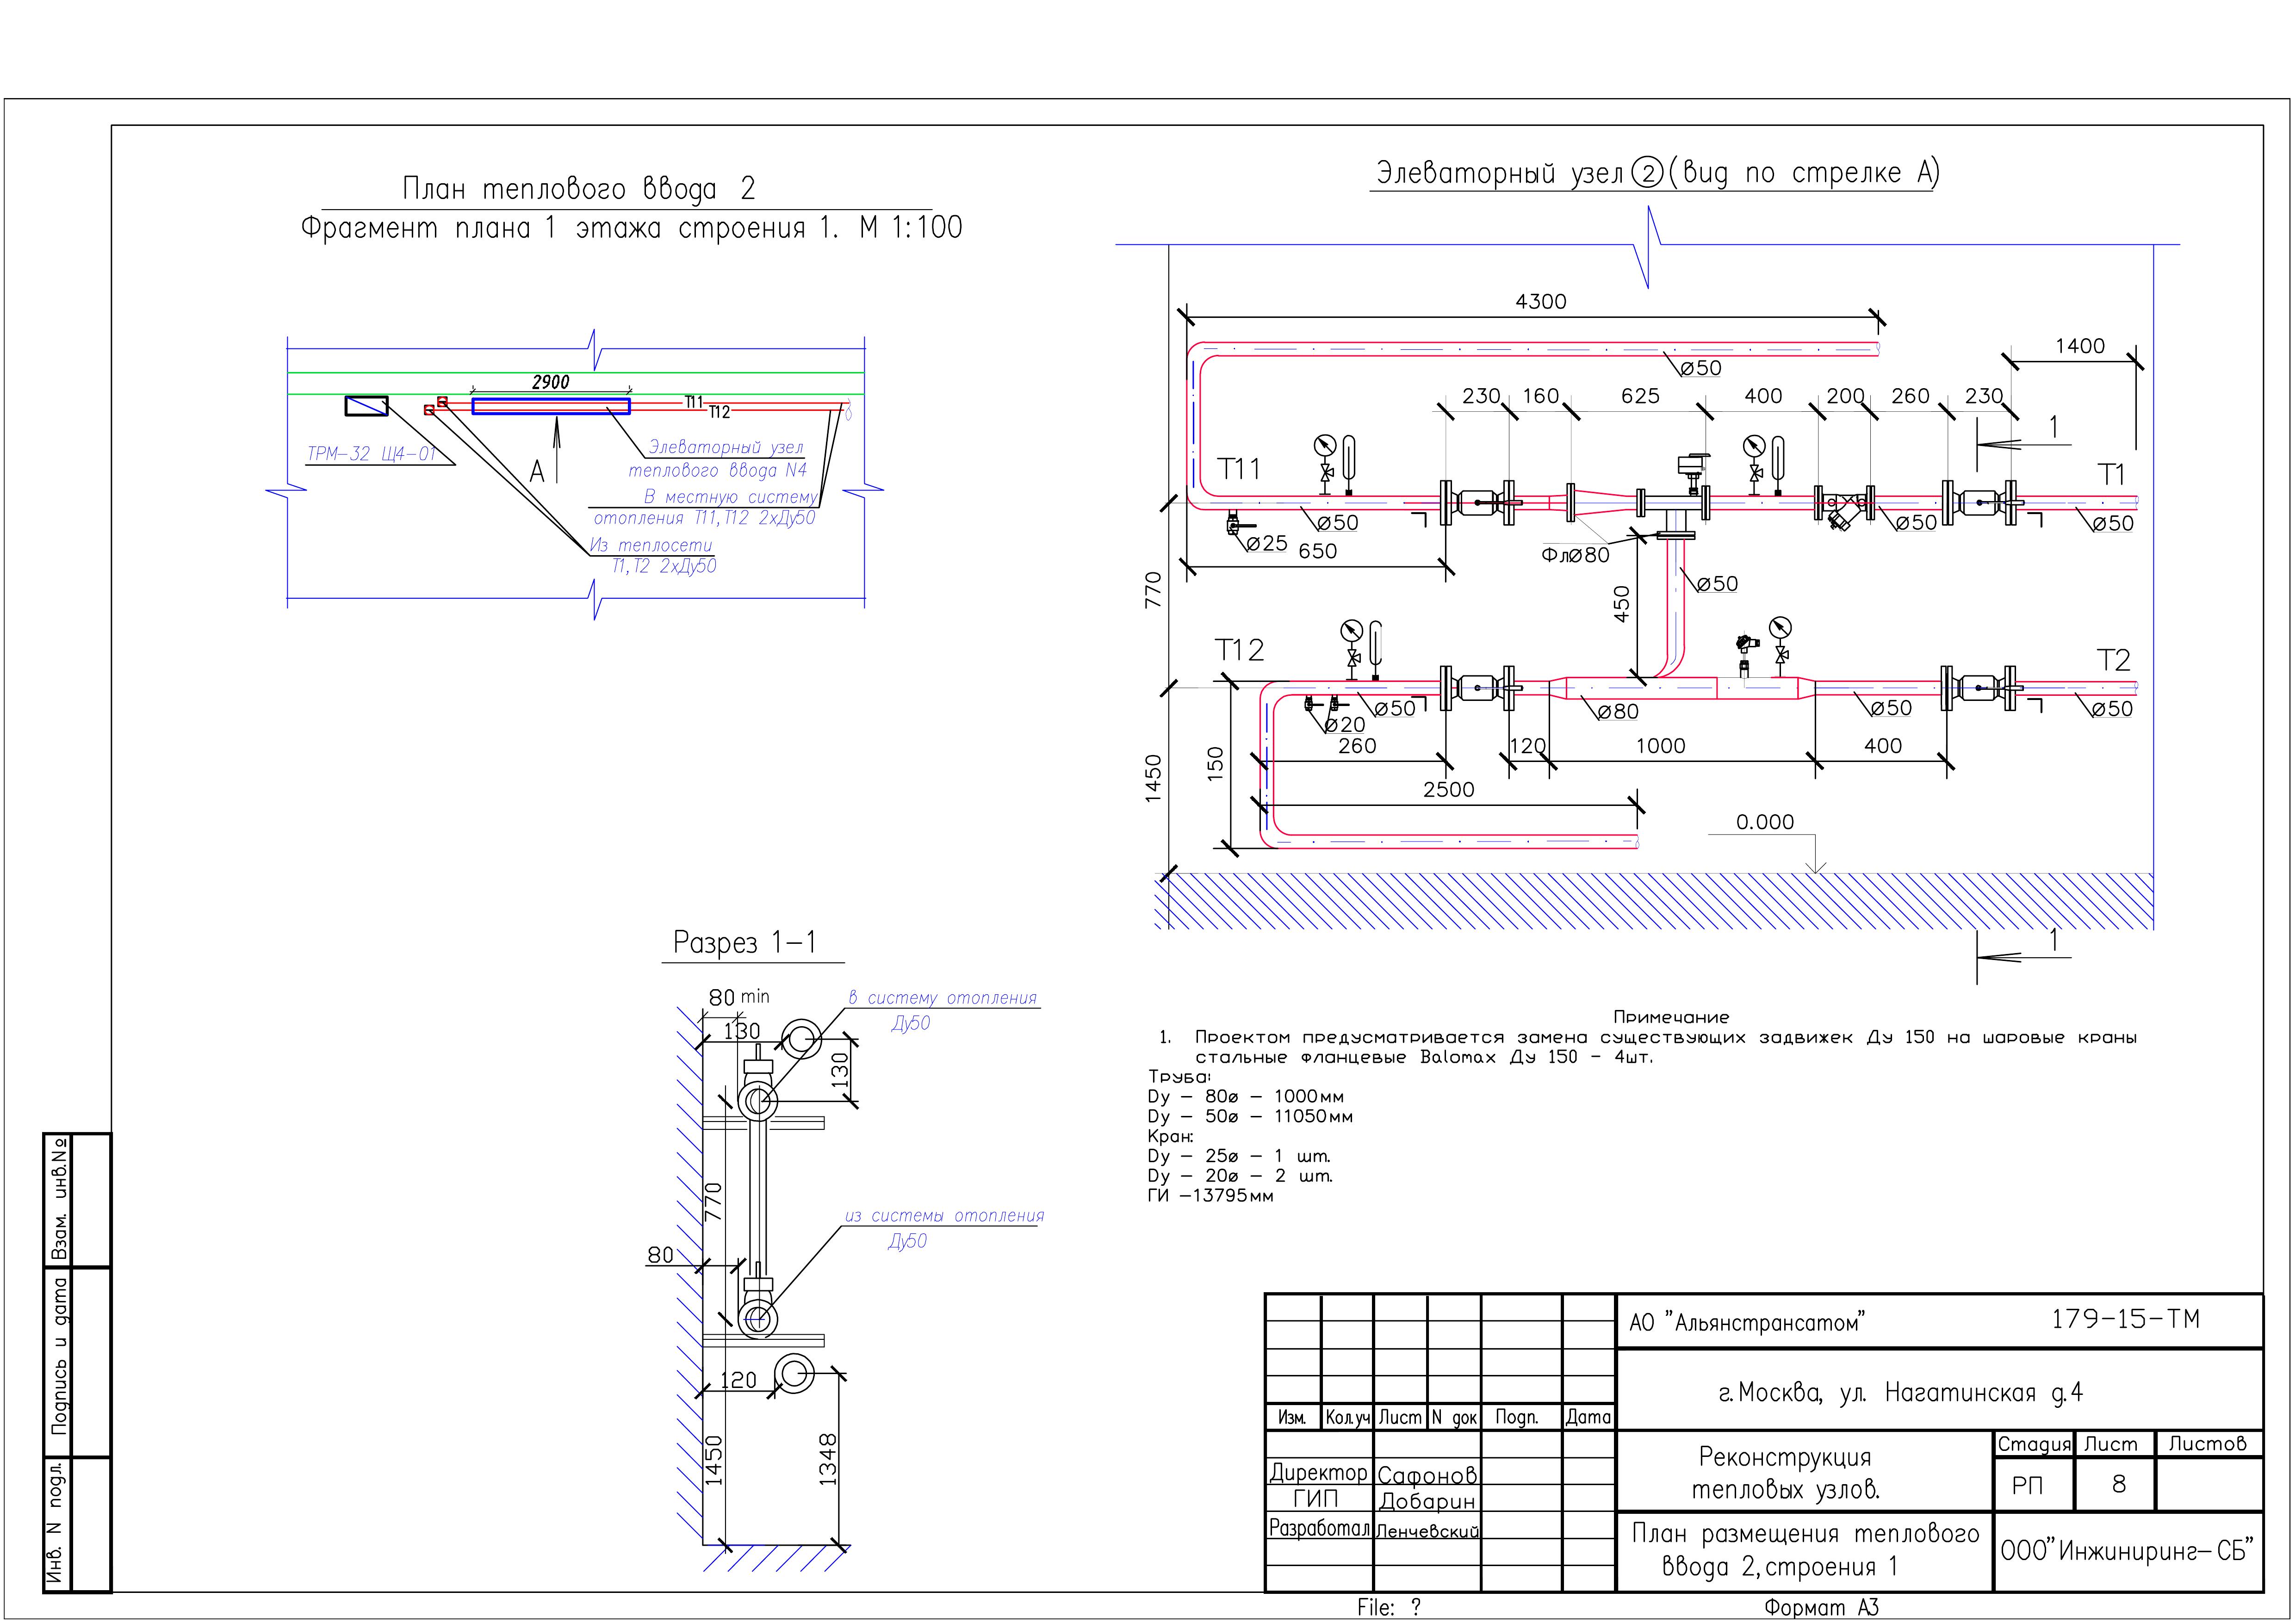Click the large T11 label in elevator view

point(1239,468)
